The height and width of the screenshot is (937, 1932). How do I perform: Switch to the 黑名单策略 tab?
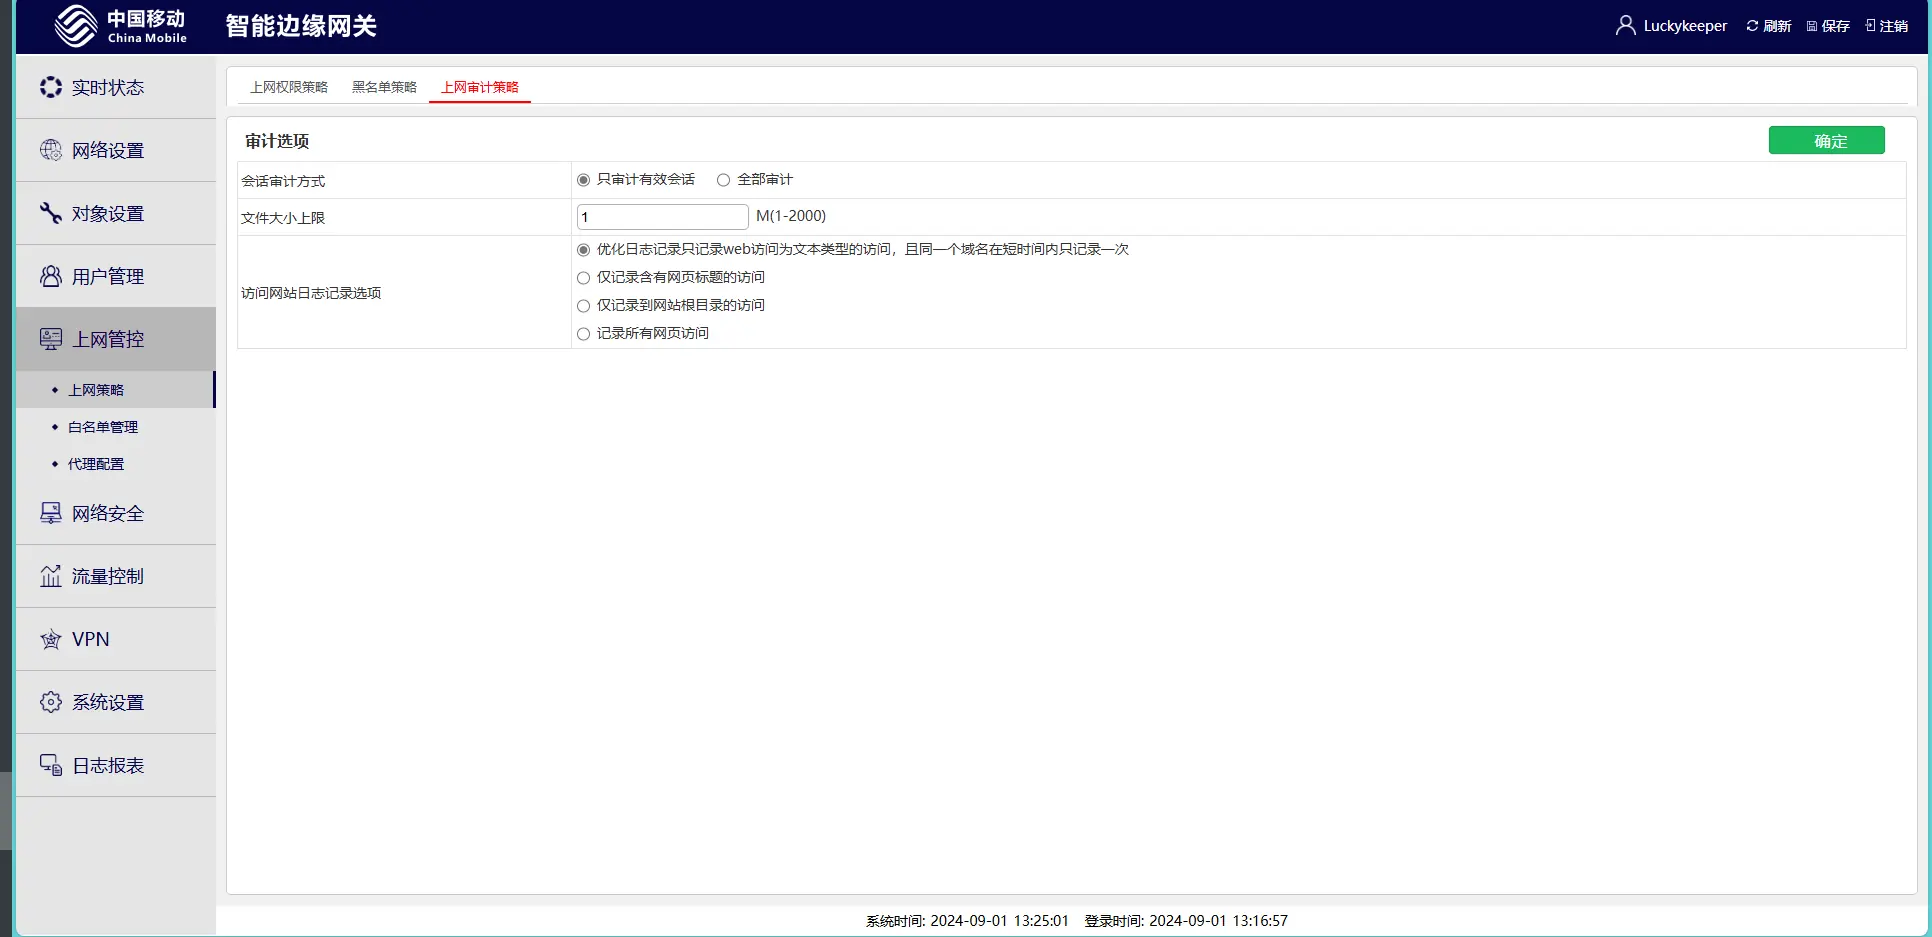tap(384, 87)
